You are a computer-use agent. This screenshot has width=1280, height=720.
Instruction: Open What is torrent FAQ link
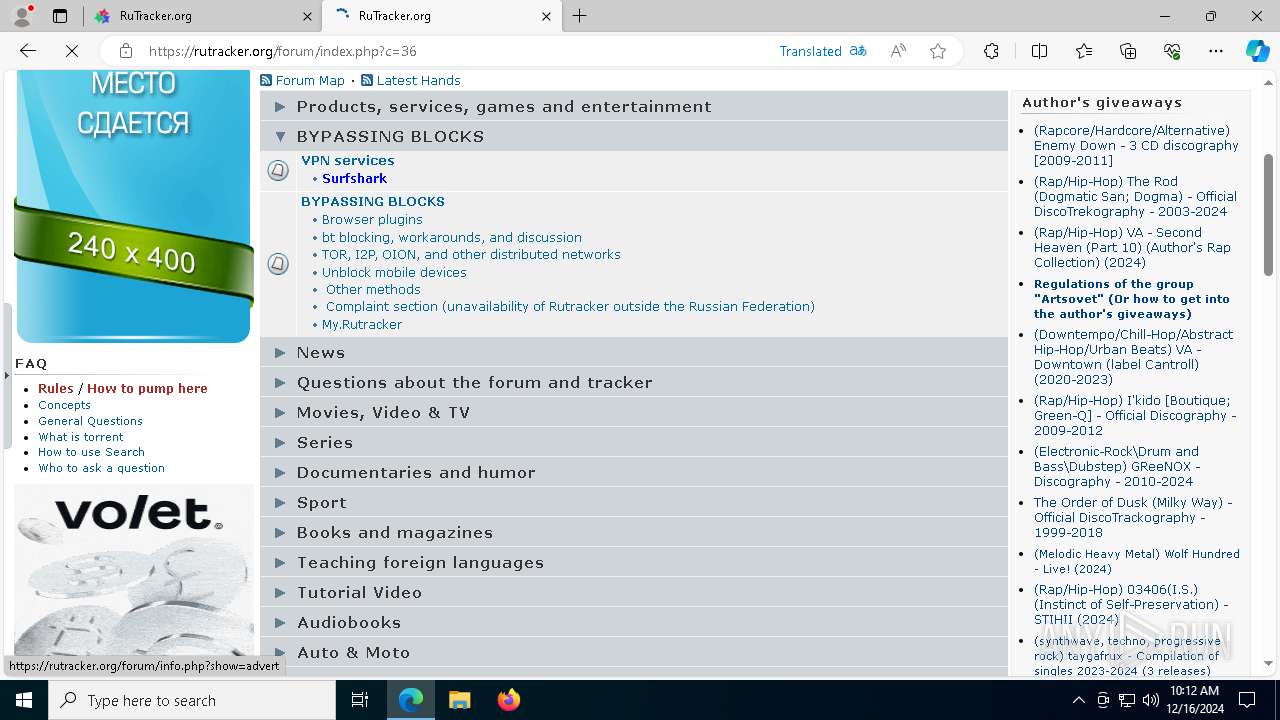[81, 437]
